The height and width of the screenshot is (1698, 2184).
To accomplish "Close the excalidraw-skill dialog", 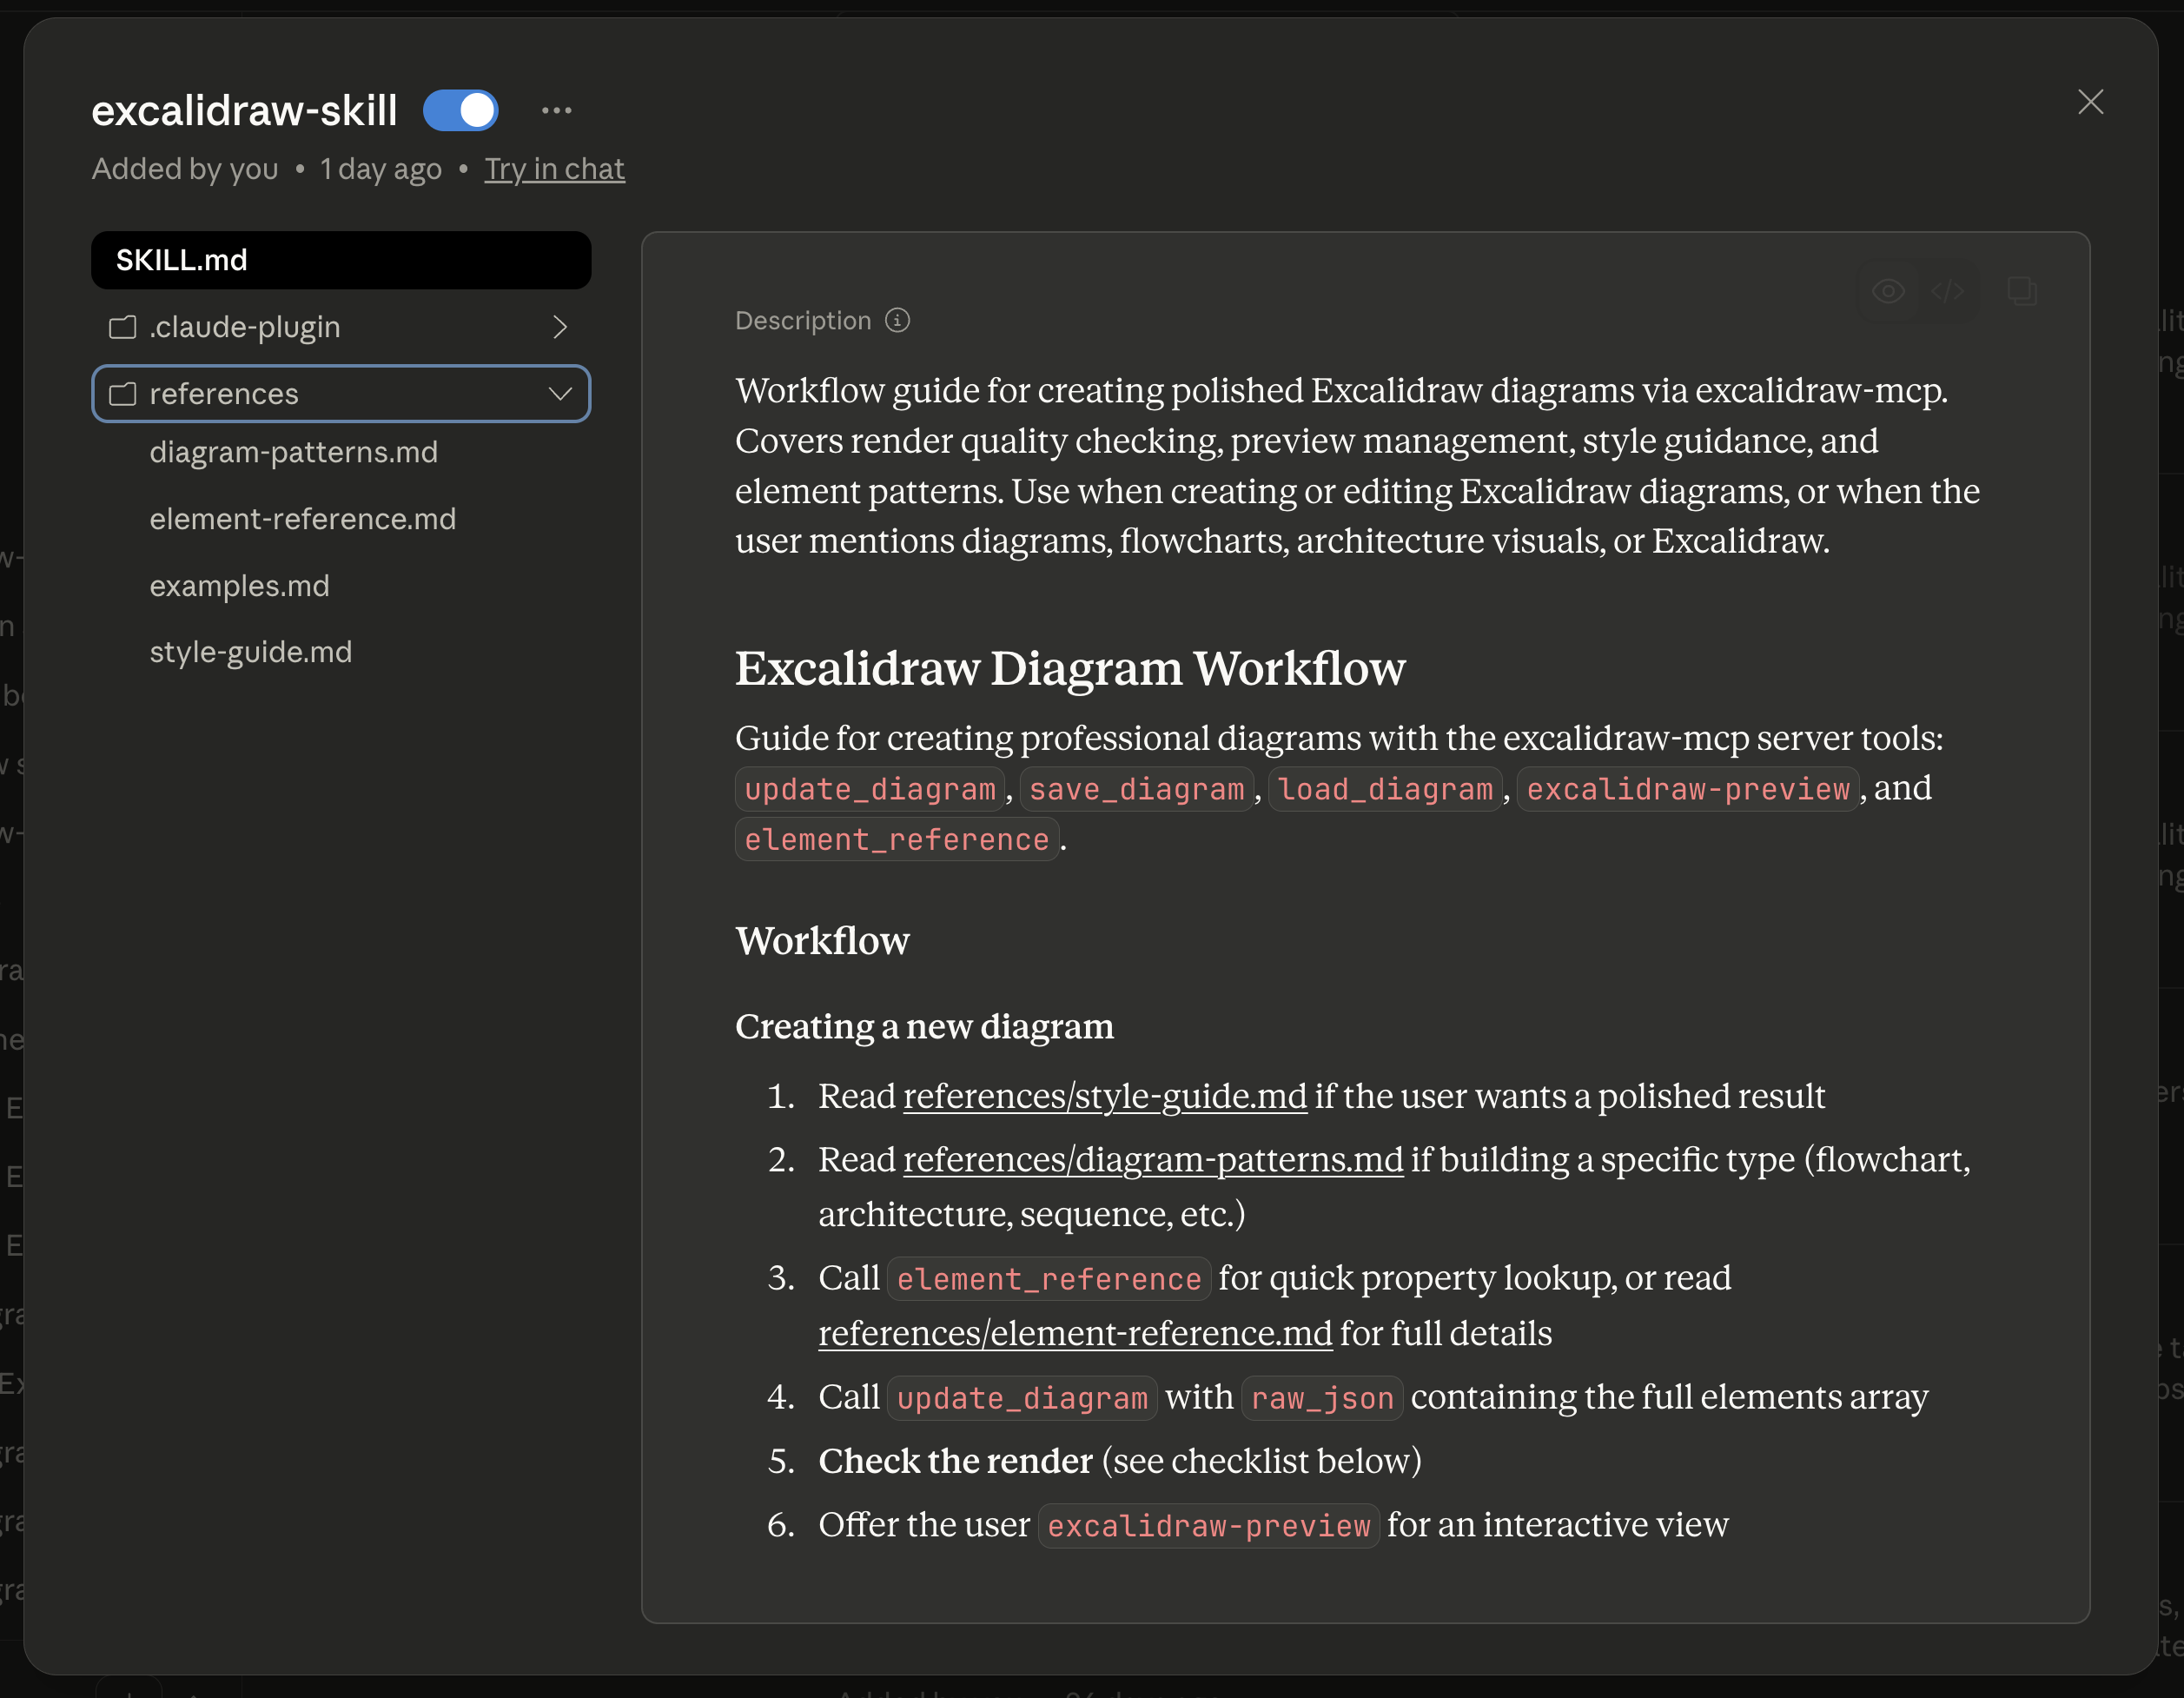I will (x=2090, y=102).
